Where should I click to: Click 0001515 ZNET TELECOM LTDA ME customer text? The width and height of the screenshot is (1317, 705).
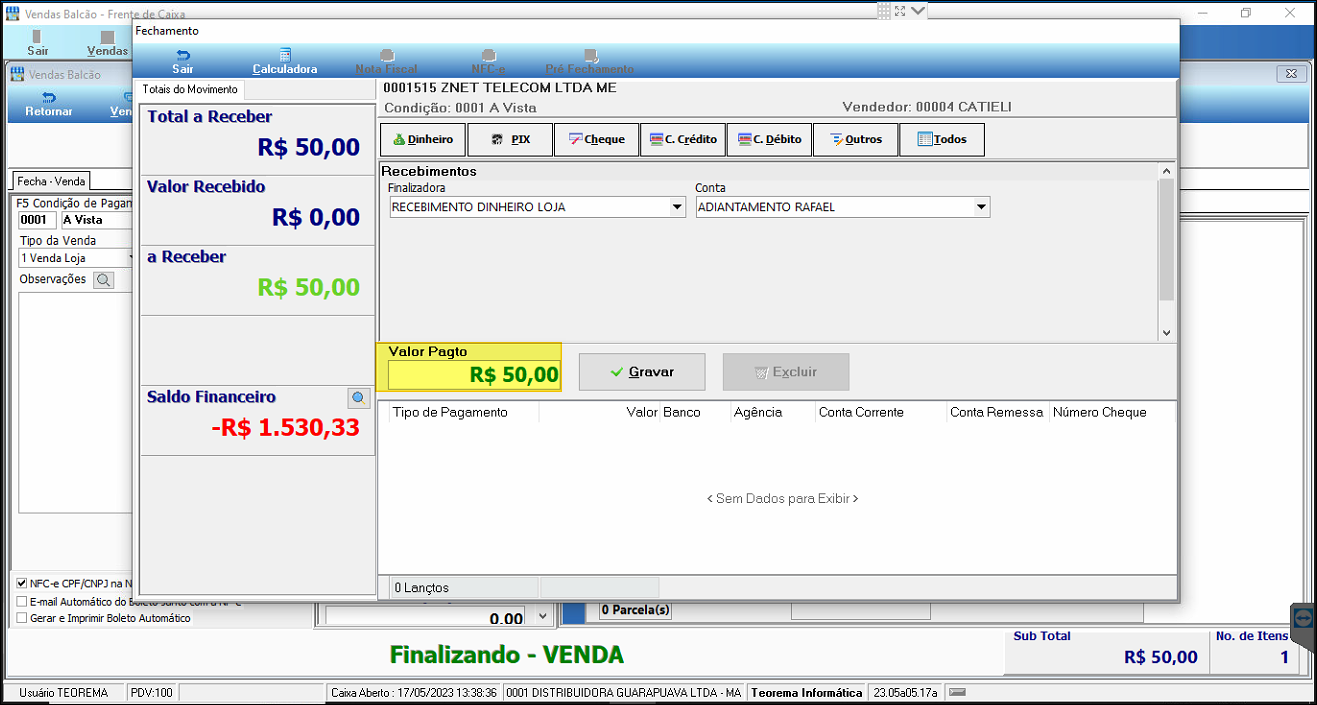tap(500, 88)
